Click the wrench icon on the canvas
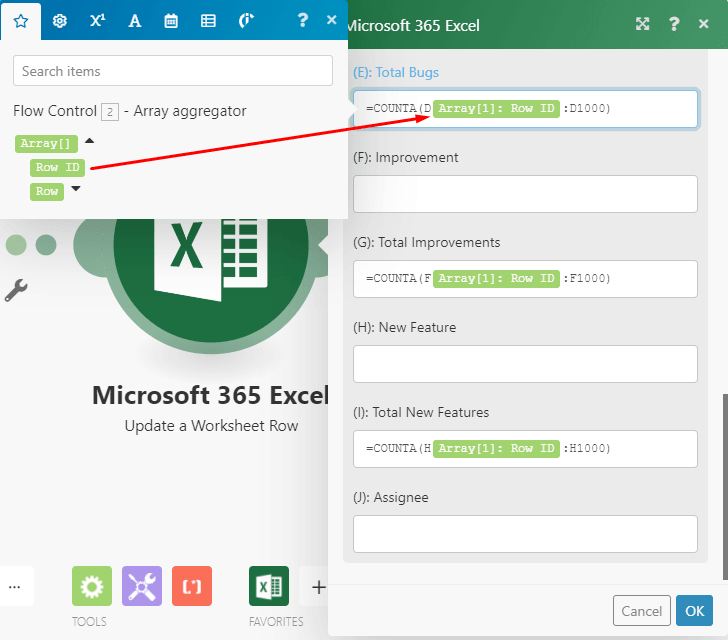The width and height of the screenshot is (728, 640). tap(16, 290)
